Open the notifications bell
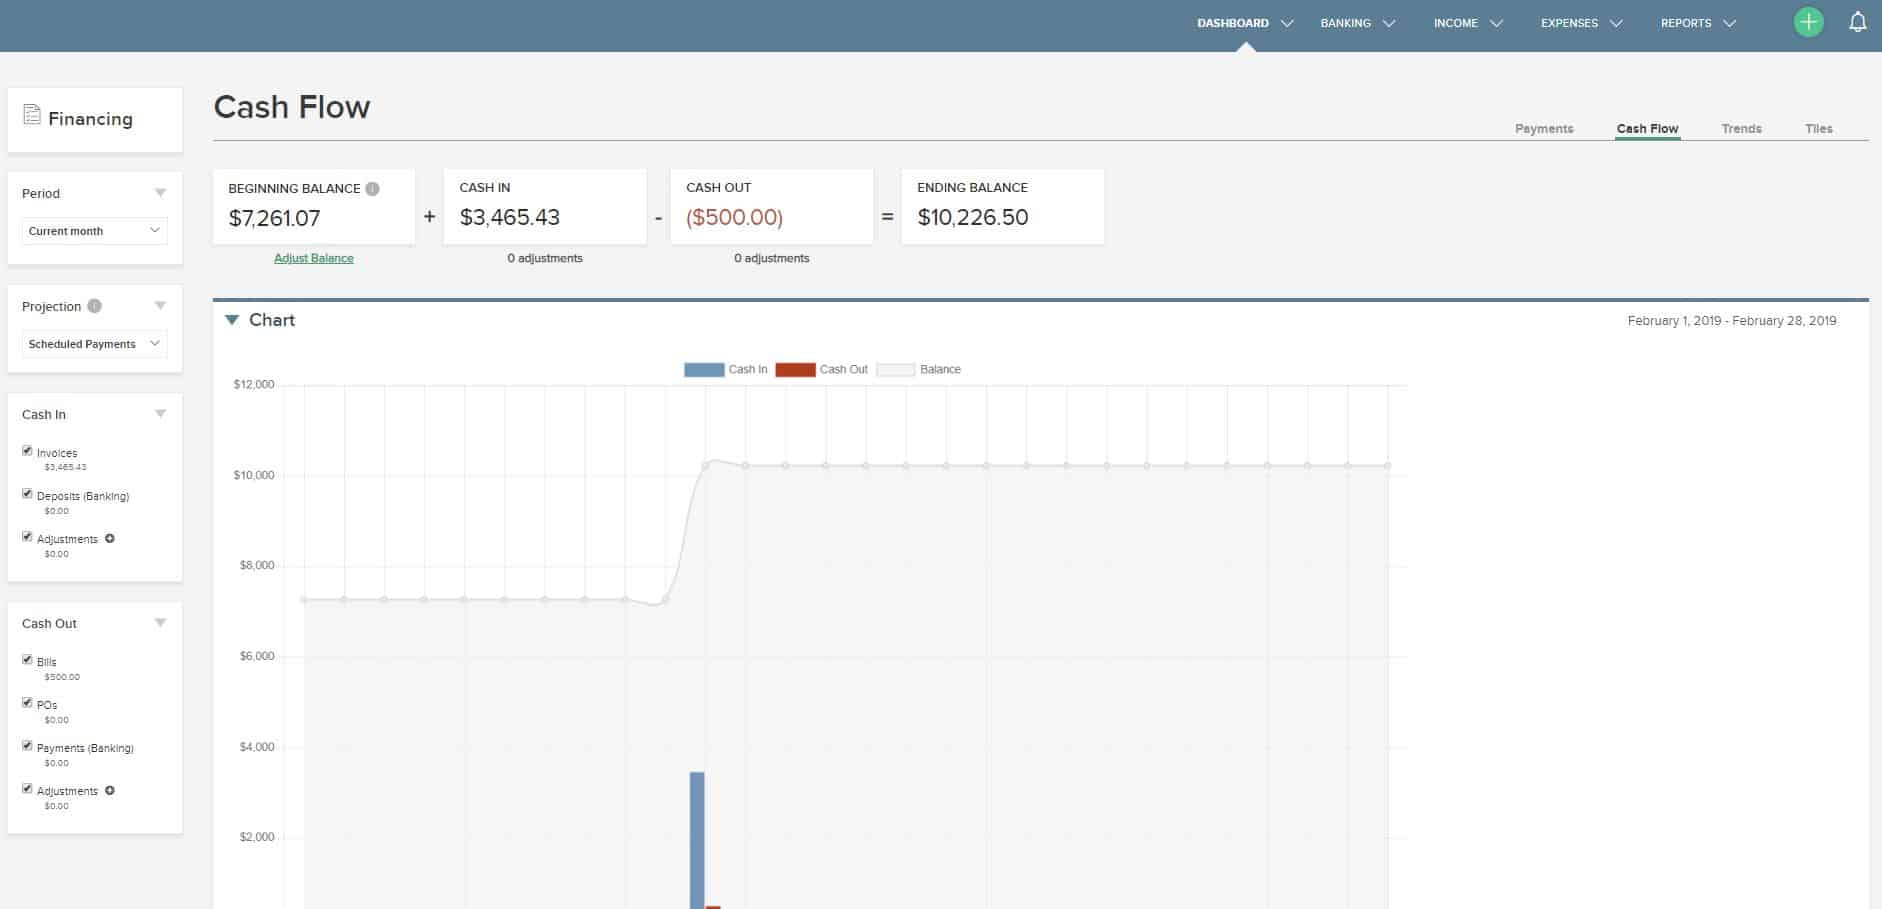Image resolution: width=1882 pixels, height=909 pixels. (x=1857, y=22)
